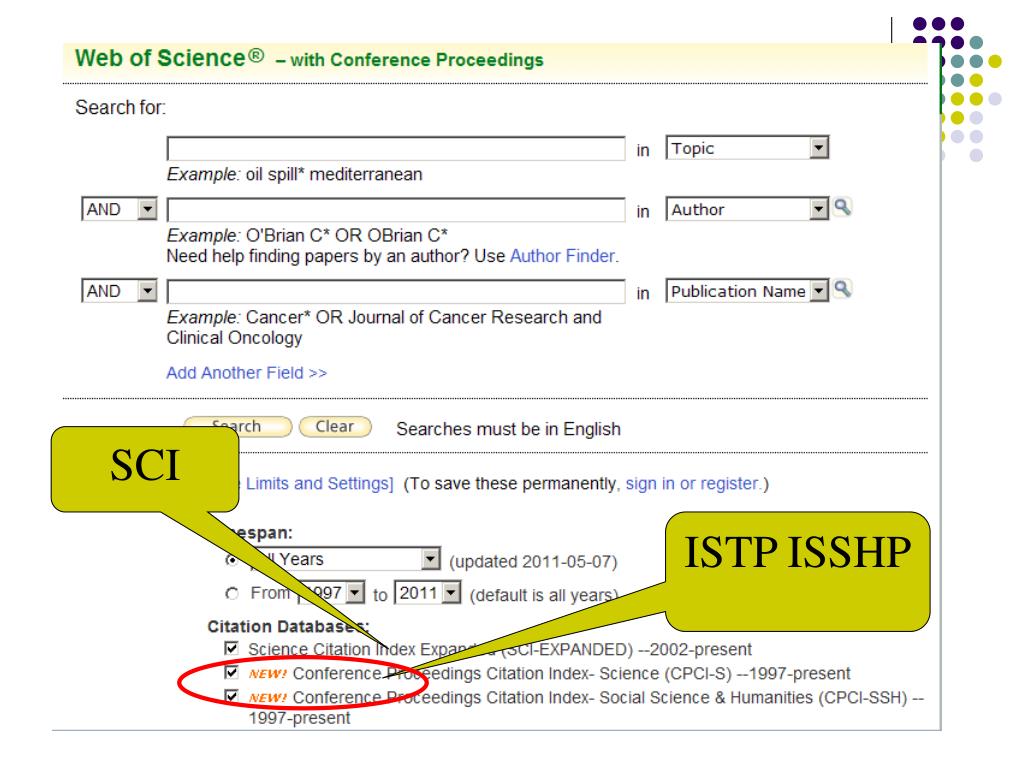The width and height of the screenshot is (1024, 768).
Task: Click sign in or register link
Action: [x=693, y=484]
